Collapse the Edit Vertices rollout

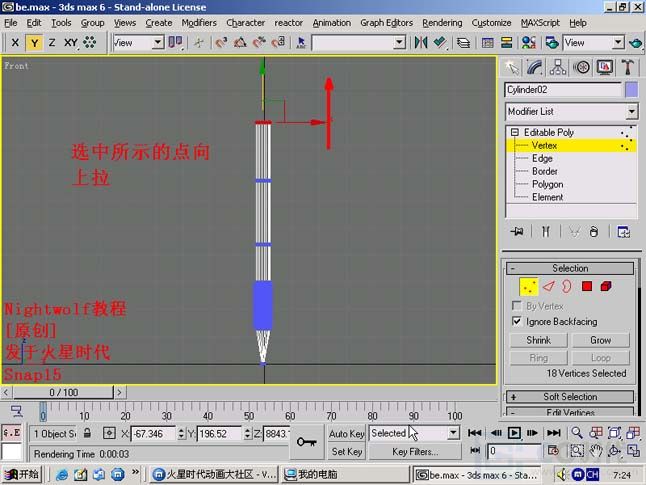pyautogui.click(x=570, y=412)
